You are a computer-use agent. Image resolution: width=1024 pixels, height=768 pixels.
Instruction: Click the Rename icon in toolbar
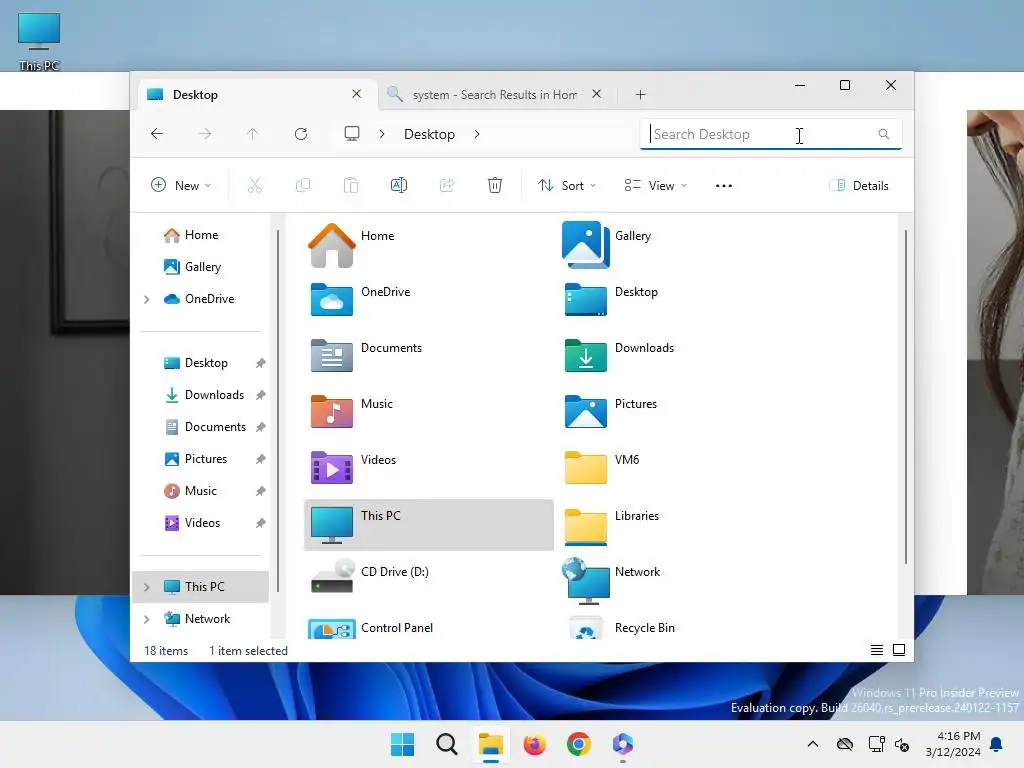point(399,185)
